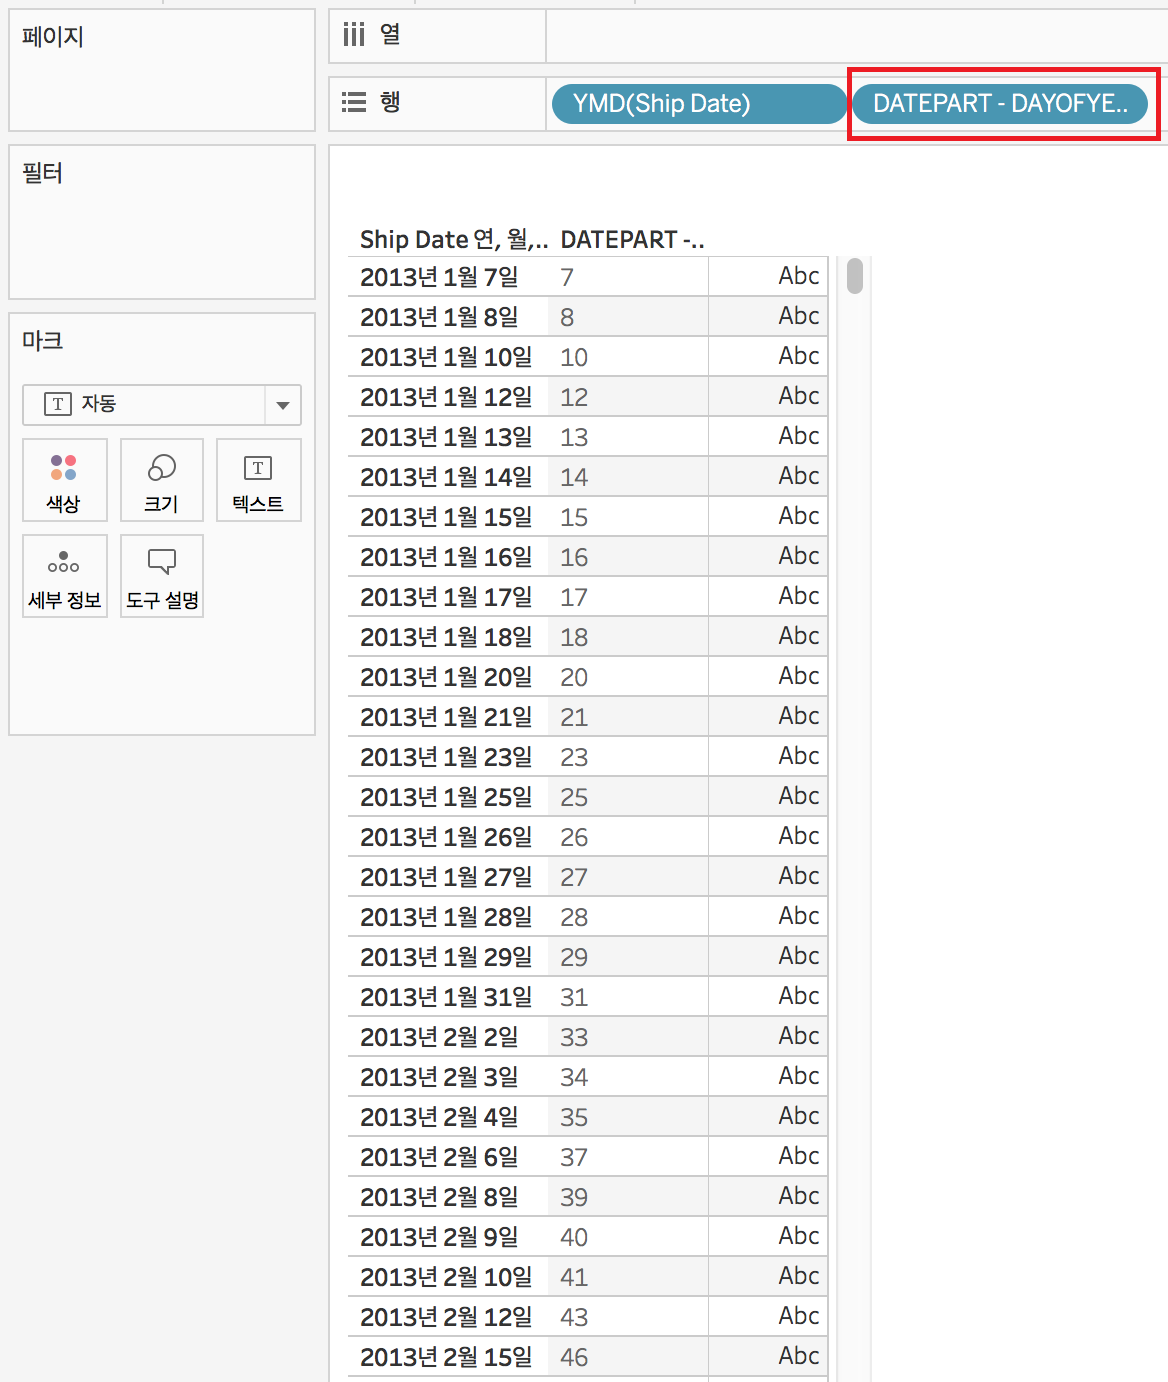Click the DATEPART column header

[632, 240]
